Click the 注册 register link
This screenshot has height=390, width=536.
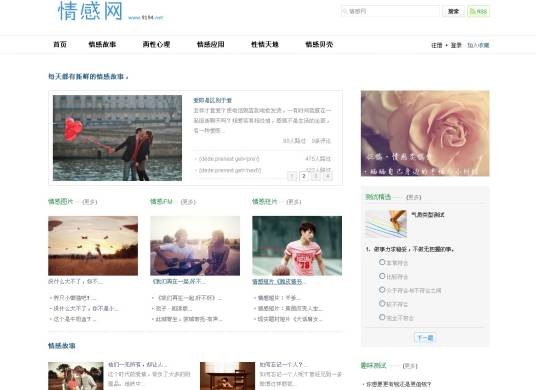[437, 45]
